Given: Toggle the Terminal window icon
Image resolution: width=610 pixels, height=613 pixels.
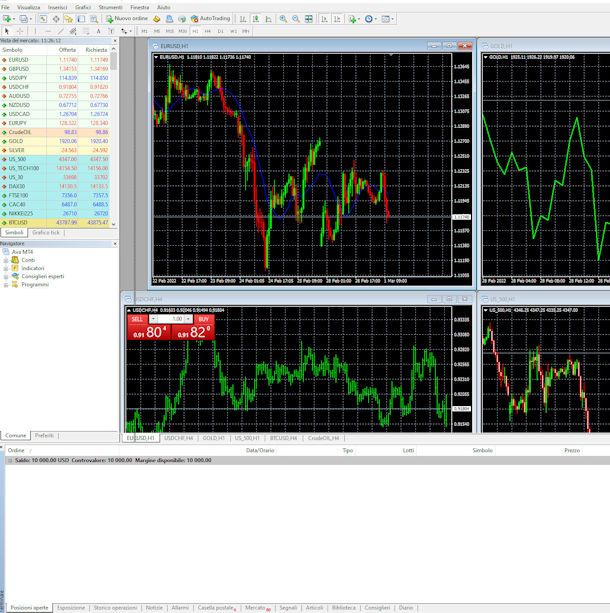Looking at the screenshot, I should coord(81,19).
